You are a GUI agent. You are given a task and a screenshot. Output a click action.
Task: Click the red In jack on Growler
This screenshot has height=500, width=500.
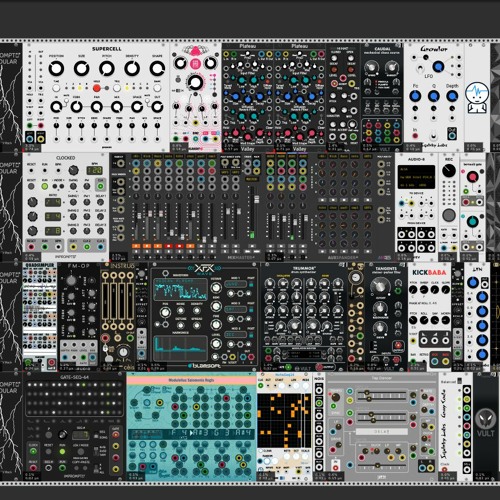tap(415, 136)
